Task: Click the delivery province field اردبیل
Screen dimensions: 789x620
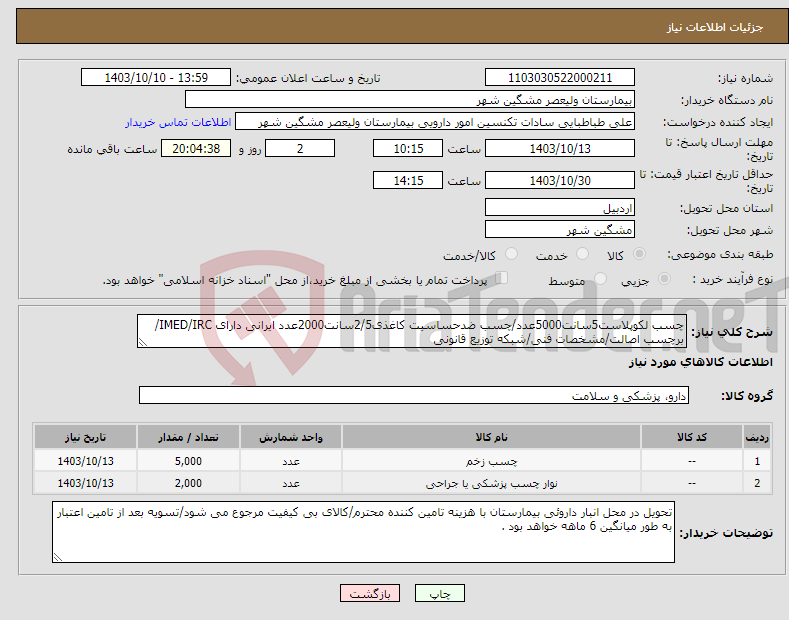Action: [x=560, y=207]
